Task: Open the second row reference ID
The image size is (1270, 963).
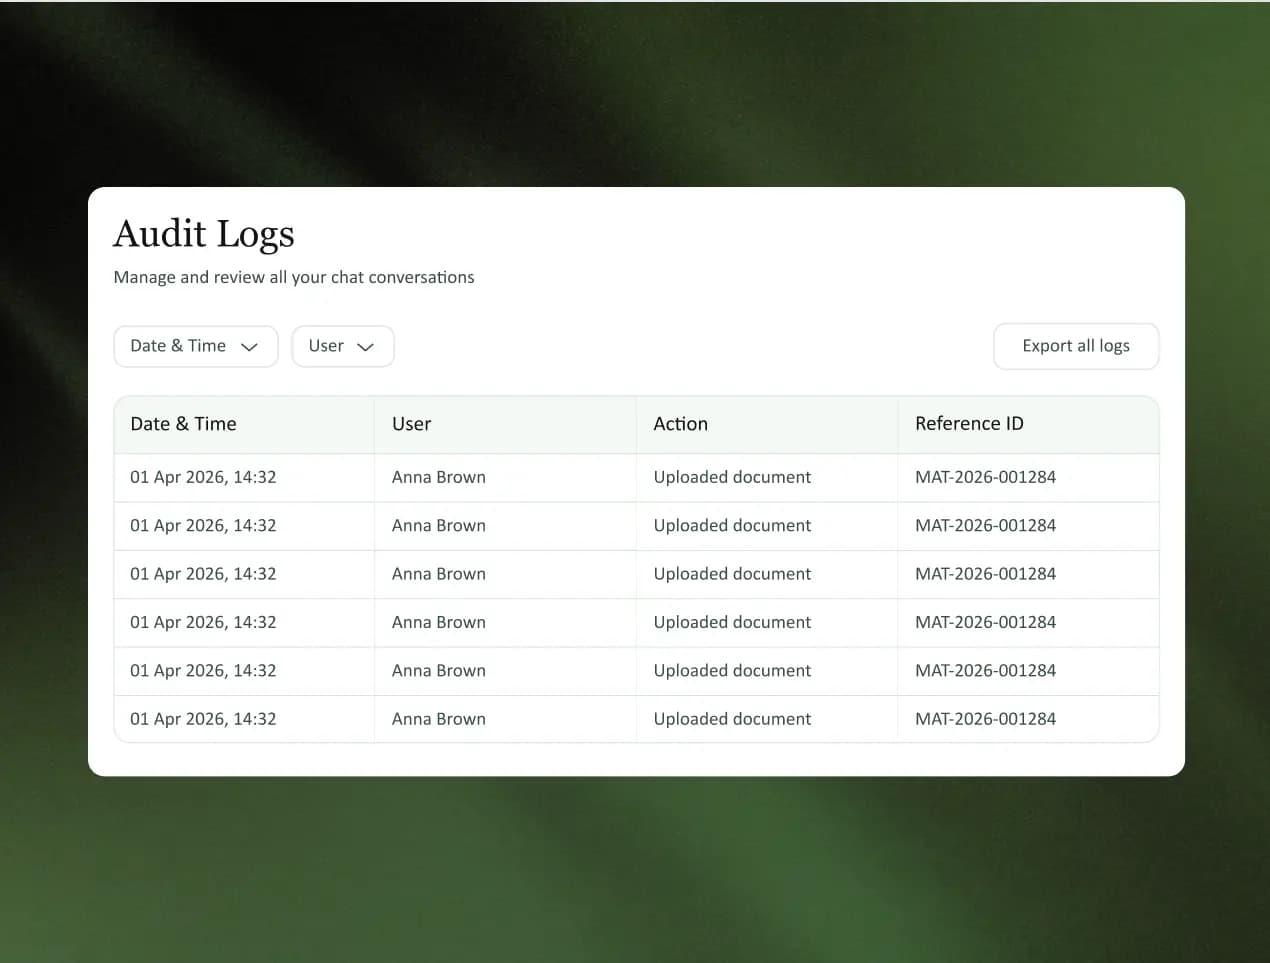Action: click(x=985, y=525)
